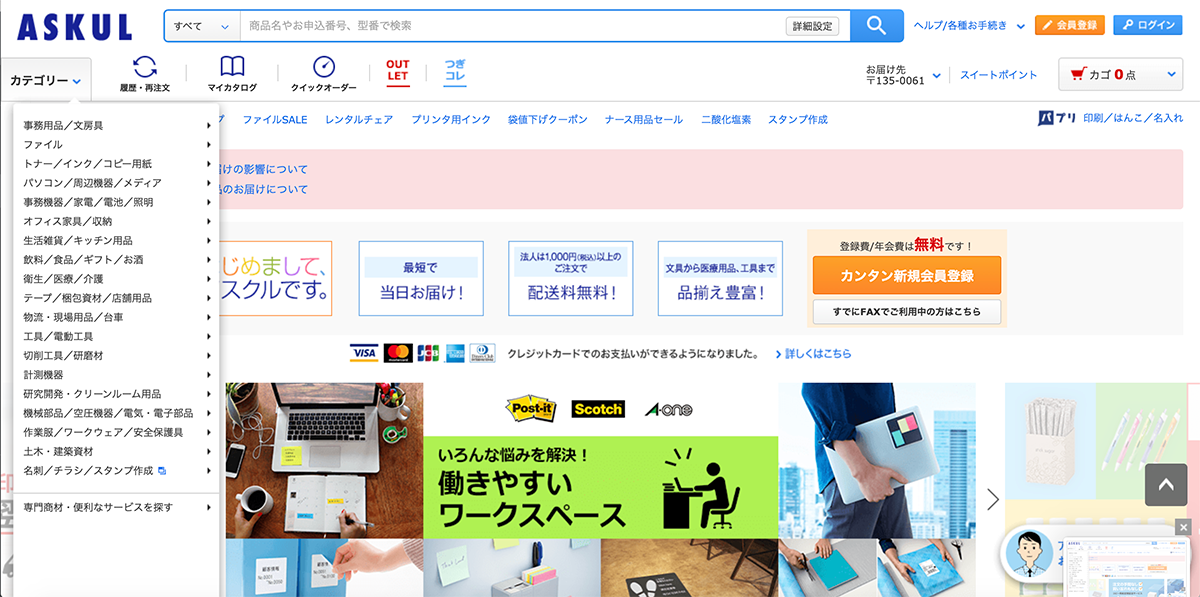Click the JCB card logo

[428, 353]
